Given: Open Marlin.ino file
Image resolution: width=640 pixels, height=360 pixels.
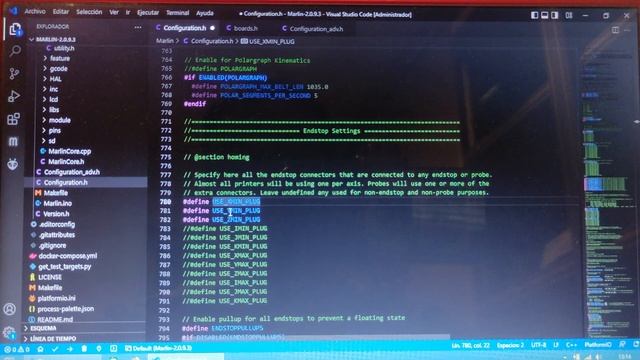Looking at the screenshot, I should pyautogui.click(x=57, y=203).
